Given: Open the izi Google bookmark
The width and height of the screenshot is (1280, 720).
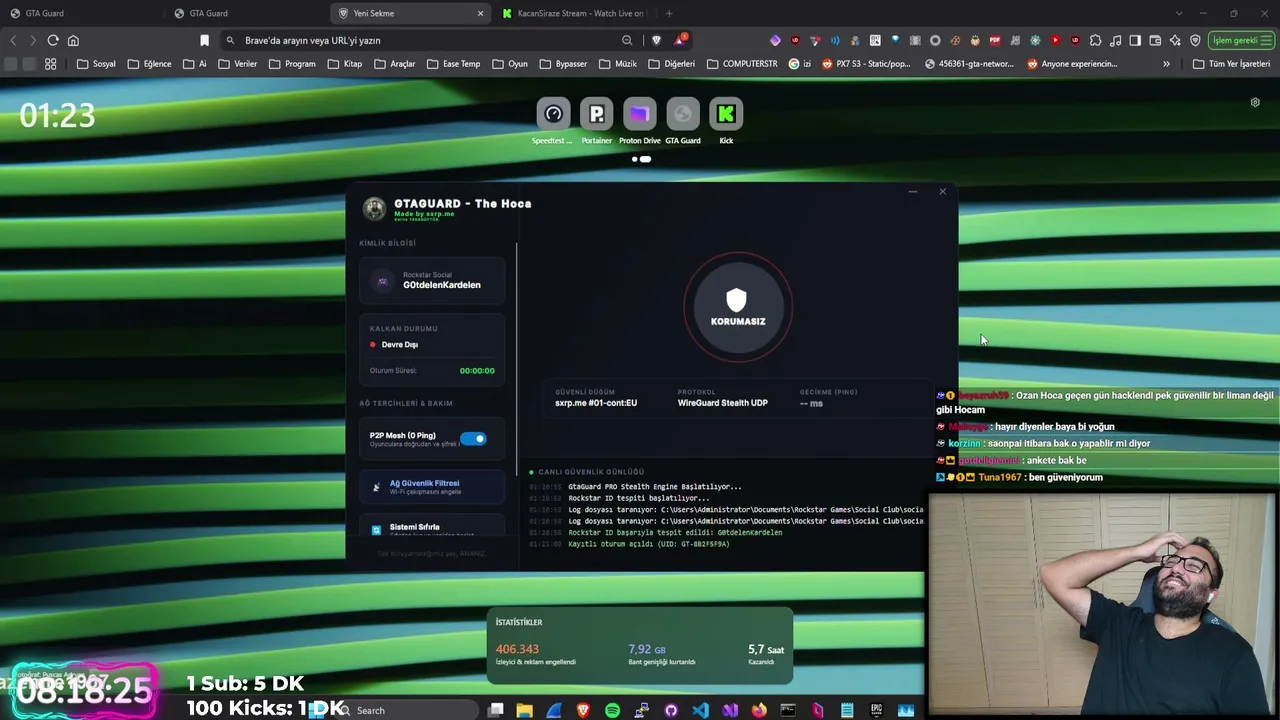Looking at the screenshot, I should (x=800, y=64).
